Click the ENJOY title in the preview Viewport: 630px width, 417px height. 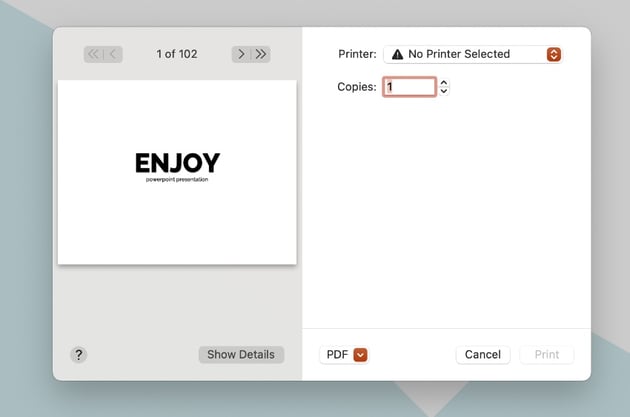(177, 163)
